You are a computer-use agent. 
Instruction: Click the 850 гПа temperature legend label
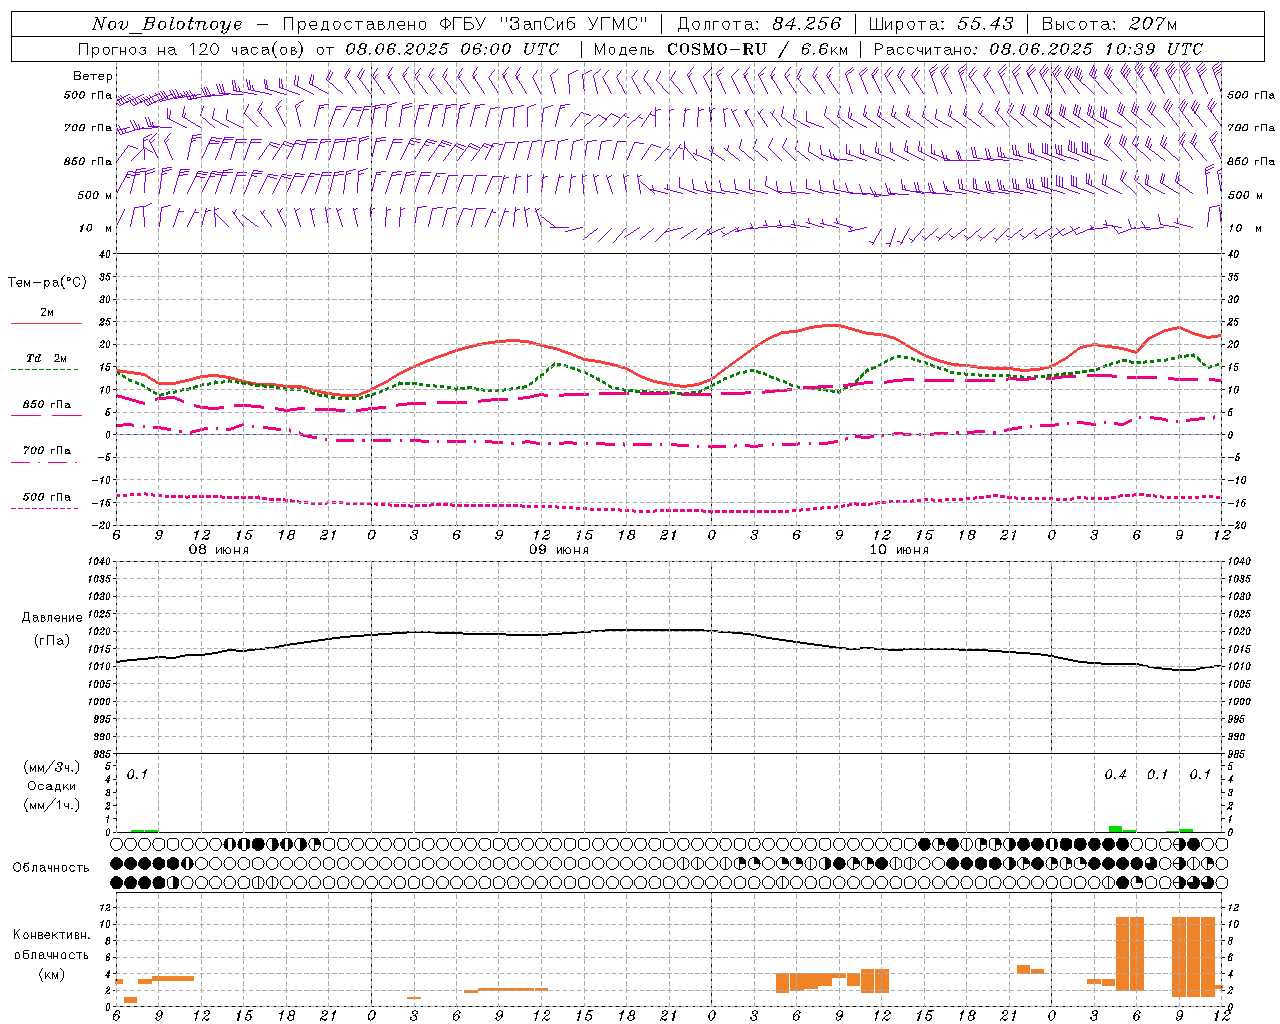[47, 405]
